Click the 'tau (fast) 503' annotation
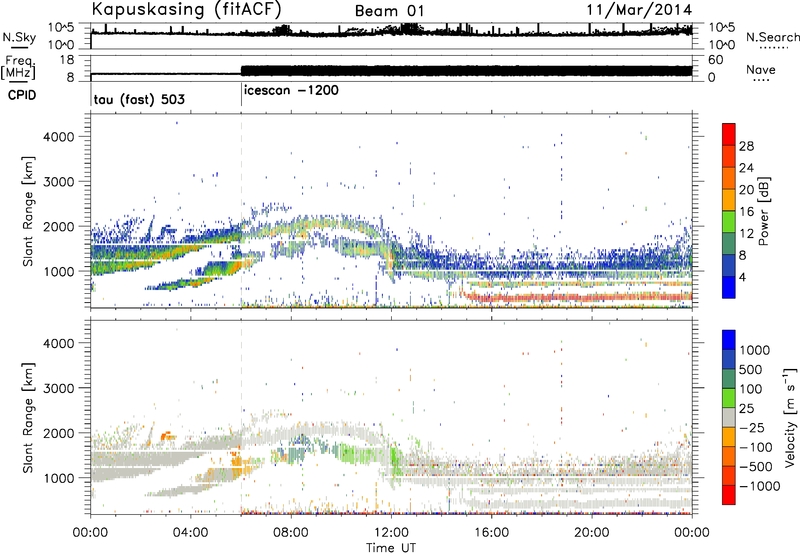 pos(139,99)
